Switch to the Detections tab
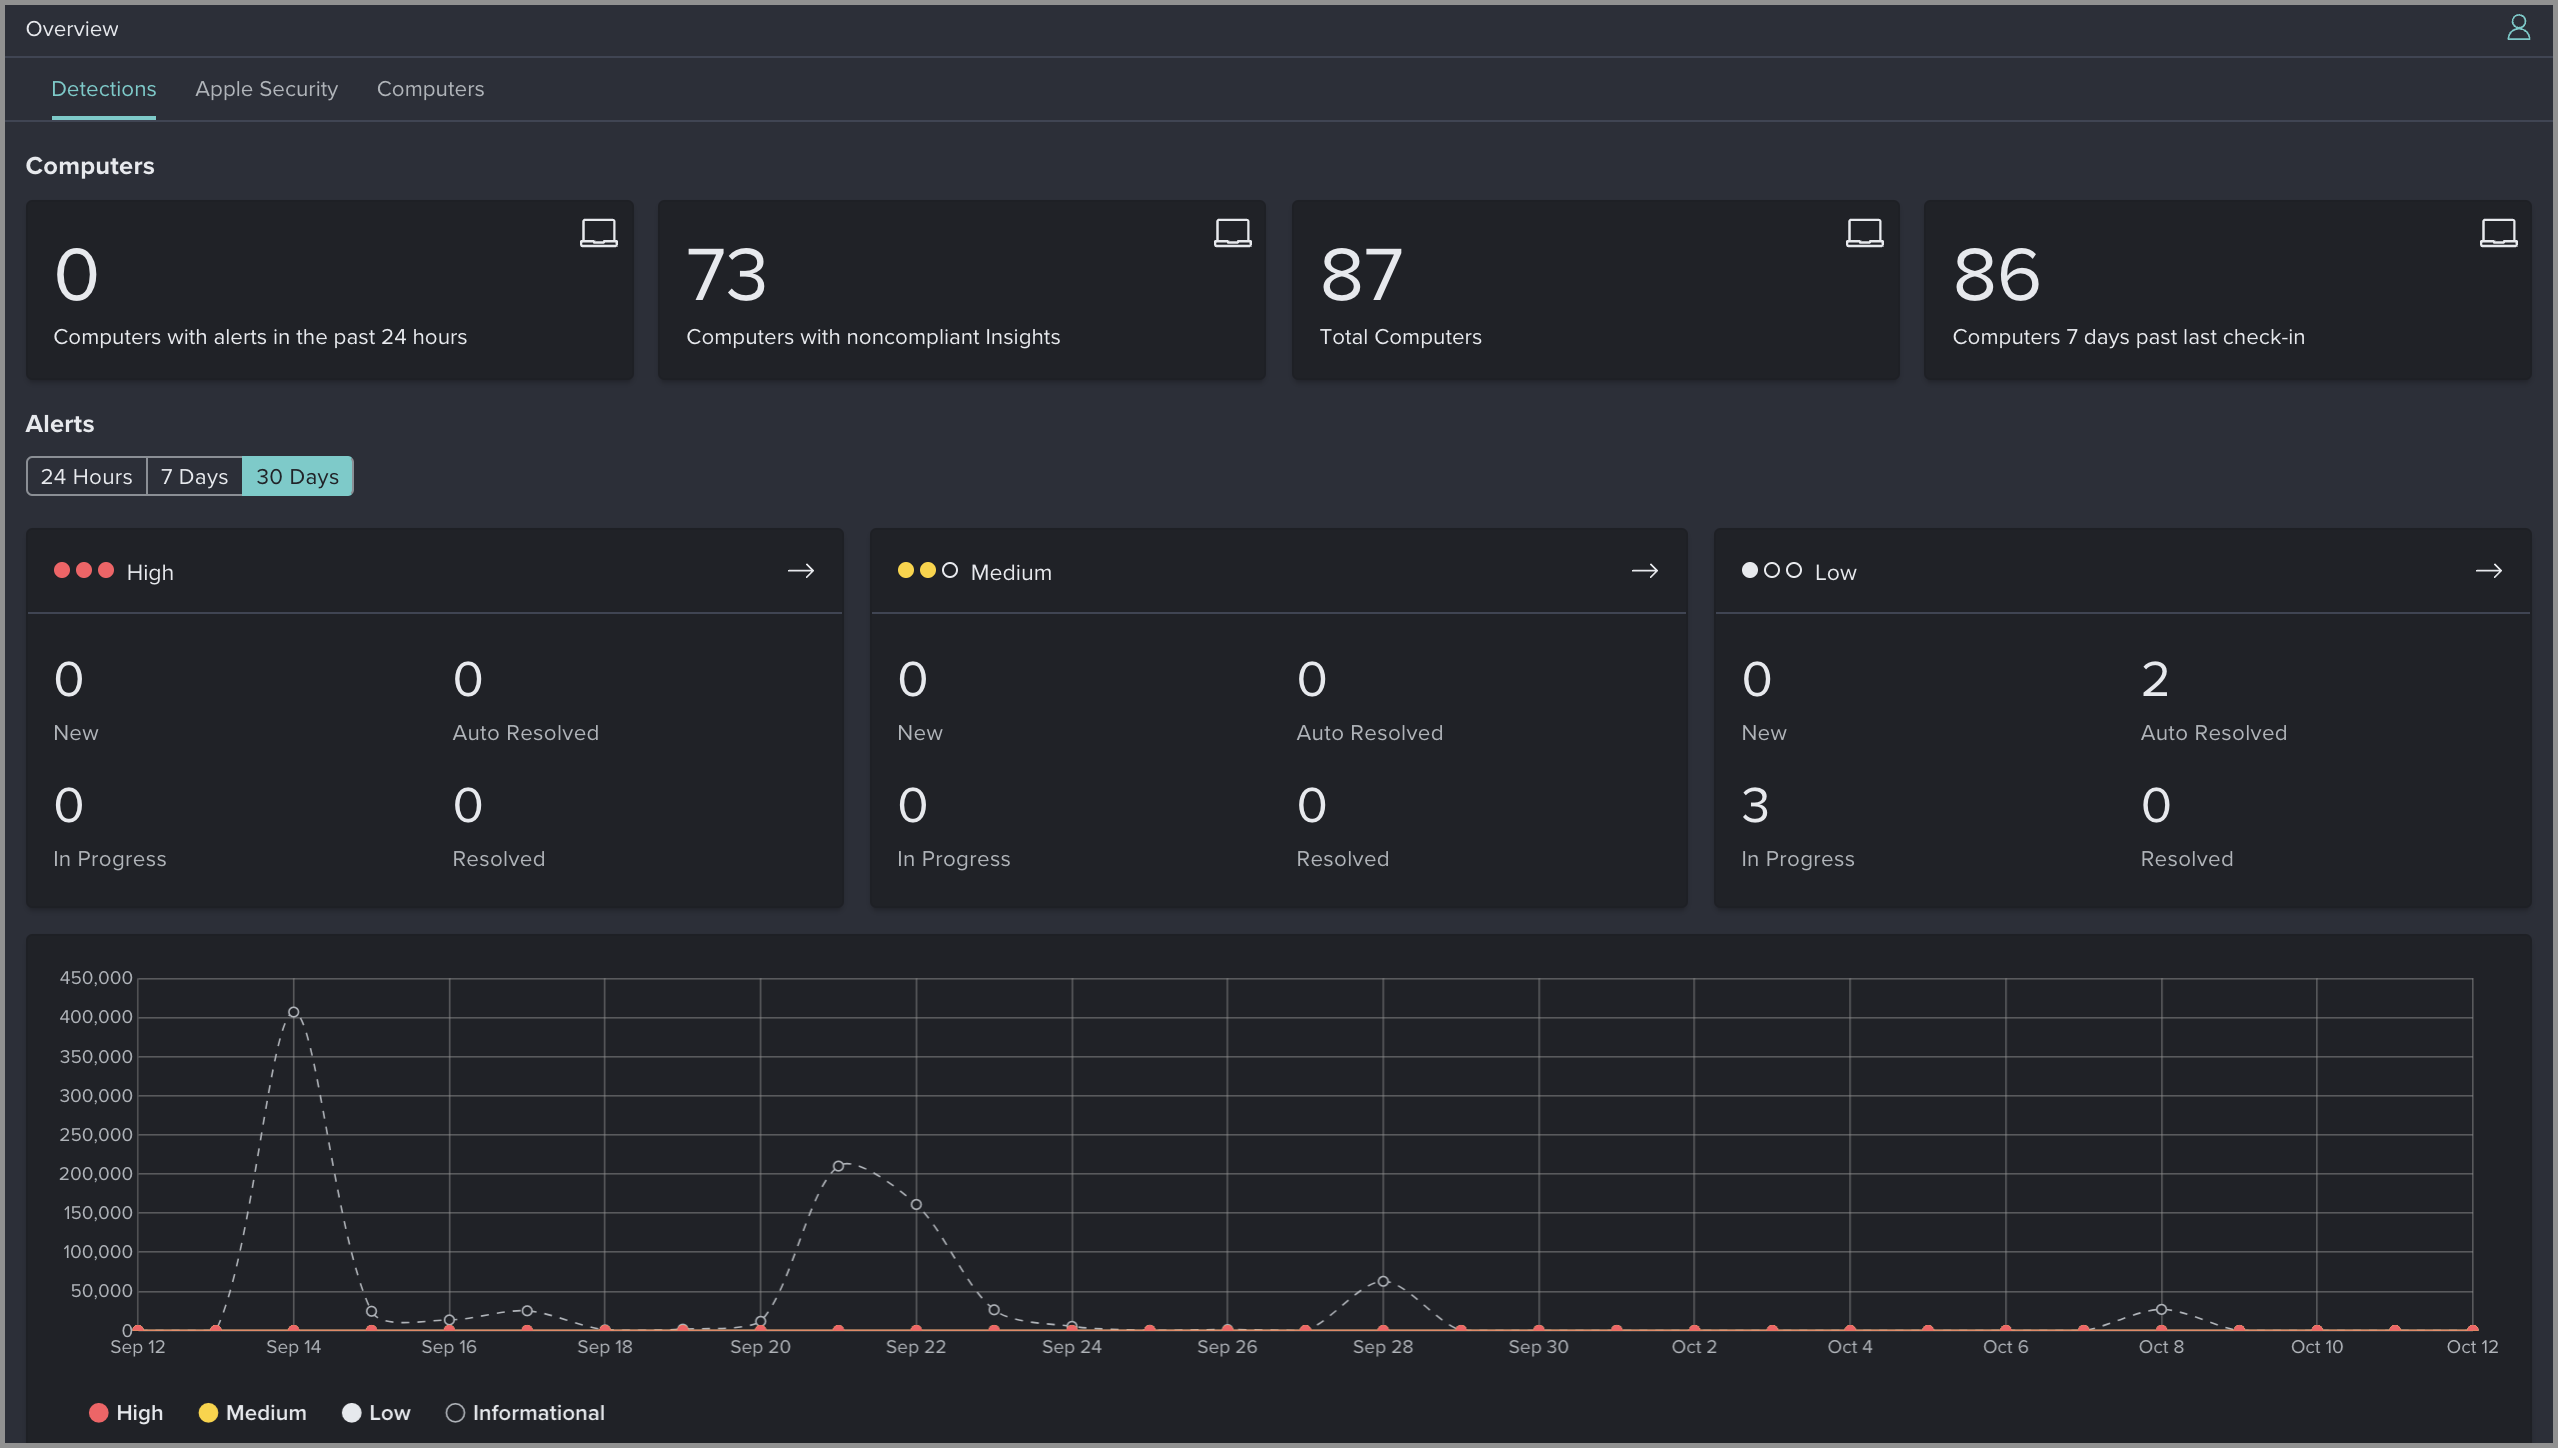Viewport: 2558px width, 1448px height. tap(104, 89)
